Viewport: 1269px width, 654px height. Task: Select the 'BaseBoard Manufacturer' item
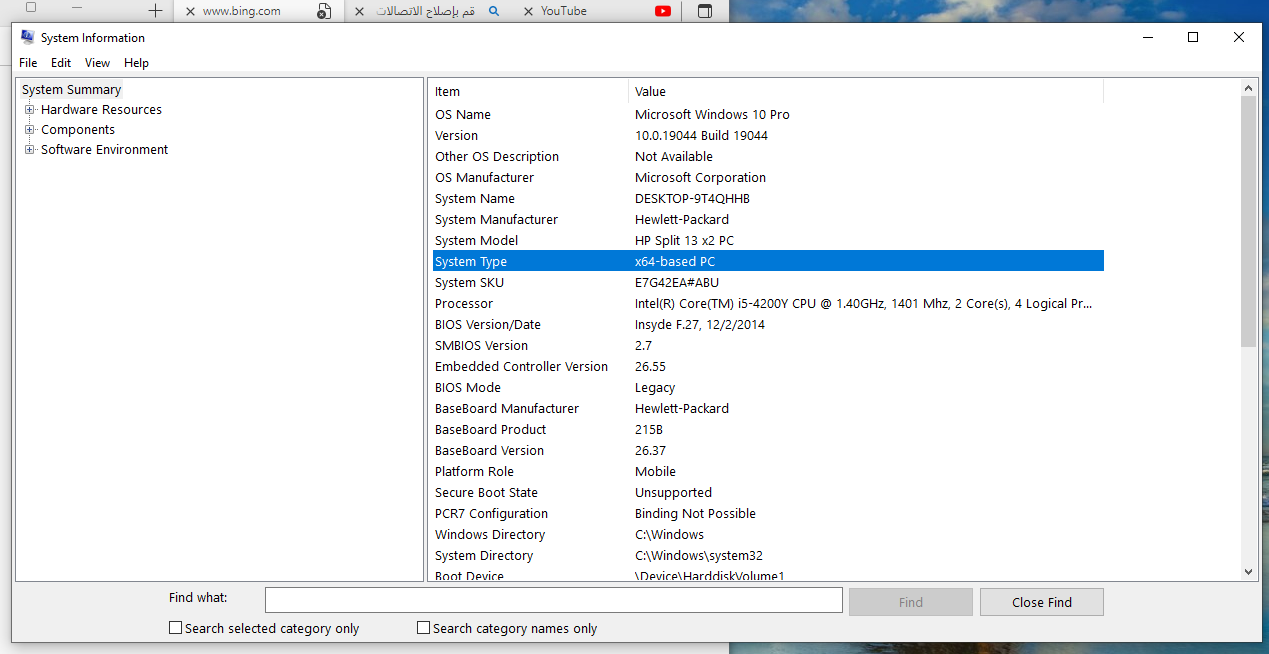507,409
